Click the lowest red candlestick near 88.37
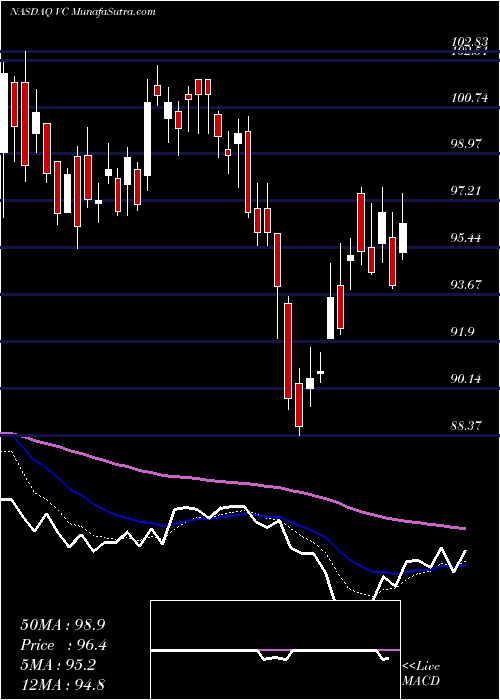 coord(299,404)
